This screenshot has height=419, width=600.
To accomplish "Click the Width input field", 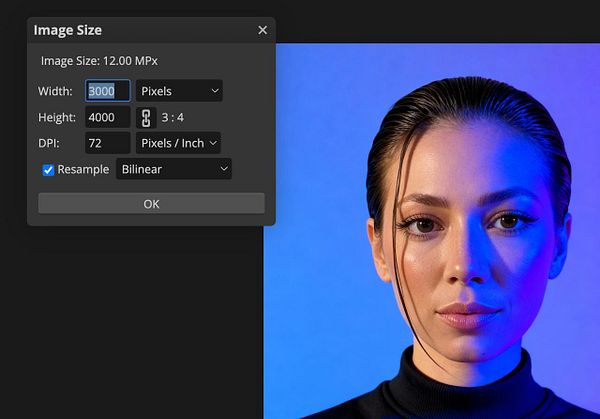I will click(x=108, y=91).
